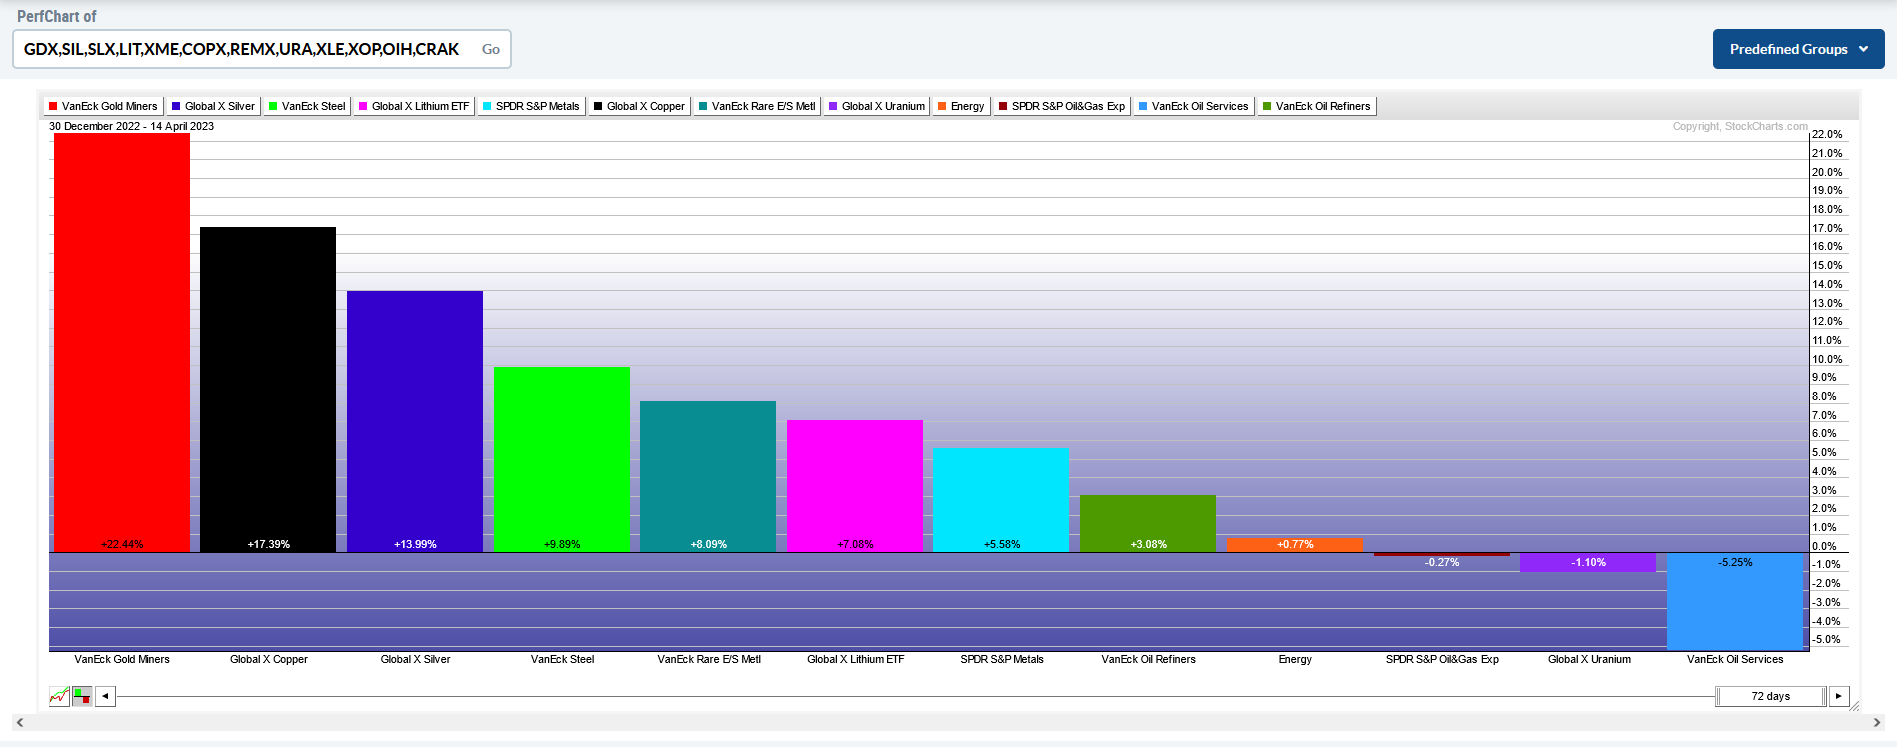Click the -1.10% value label

point(1588,562)
